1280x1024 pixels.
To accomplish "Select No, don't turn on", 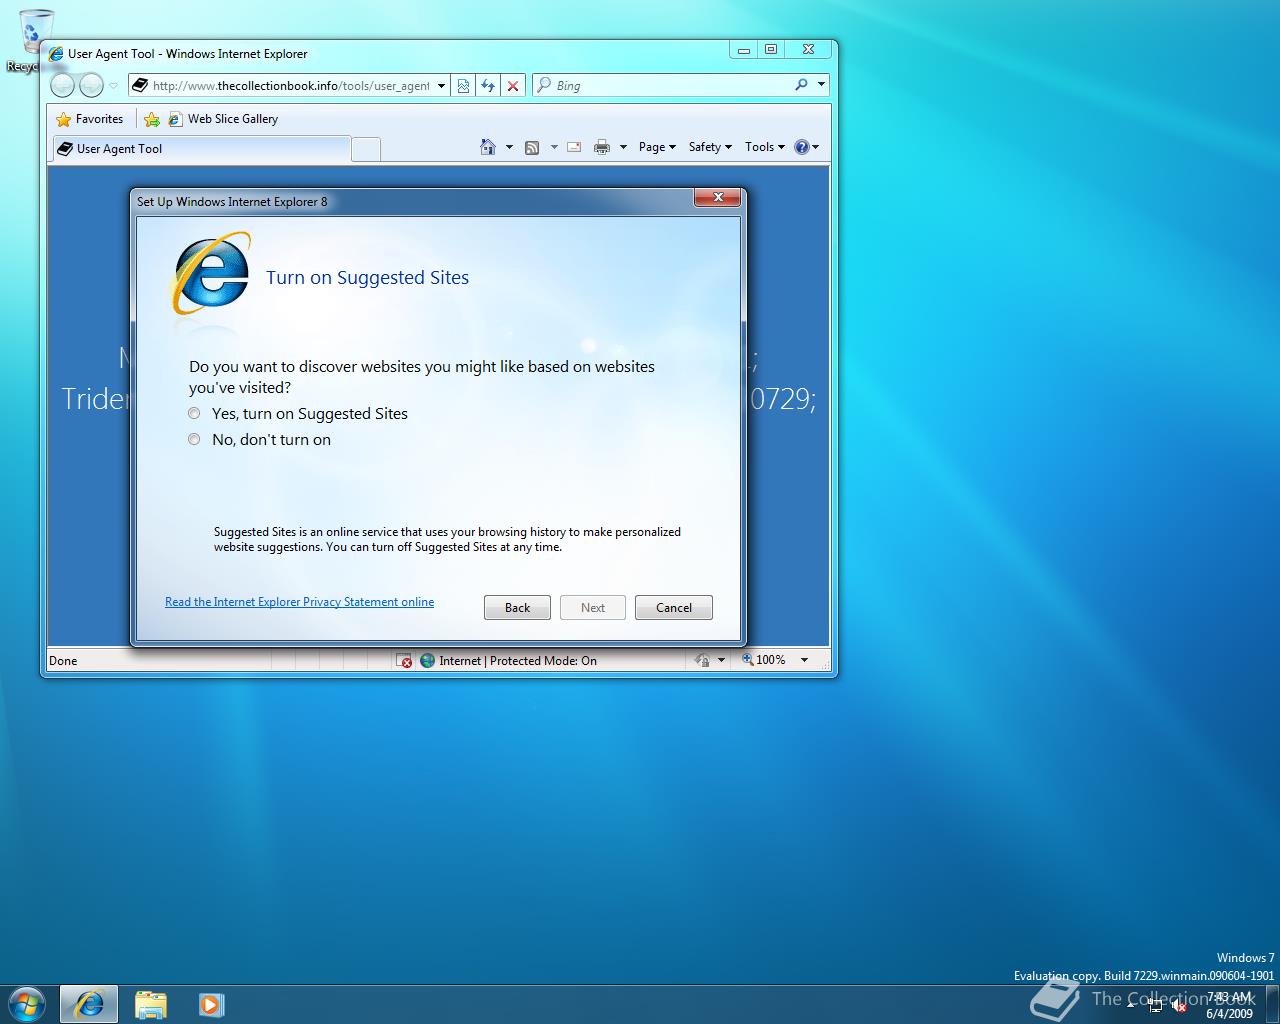I will pos(260,440).
